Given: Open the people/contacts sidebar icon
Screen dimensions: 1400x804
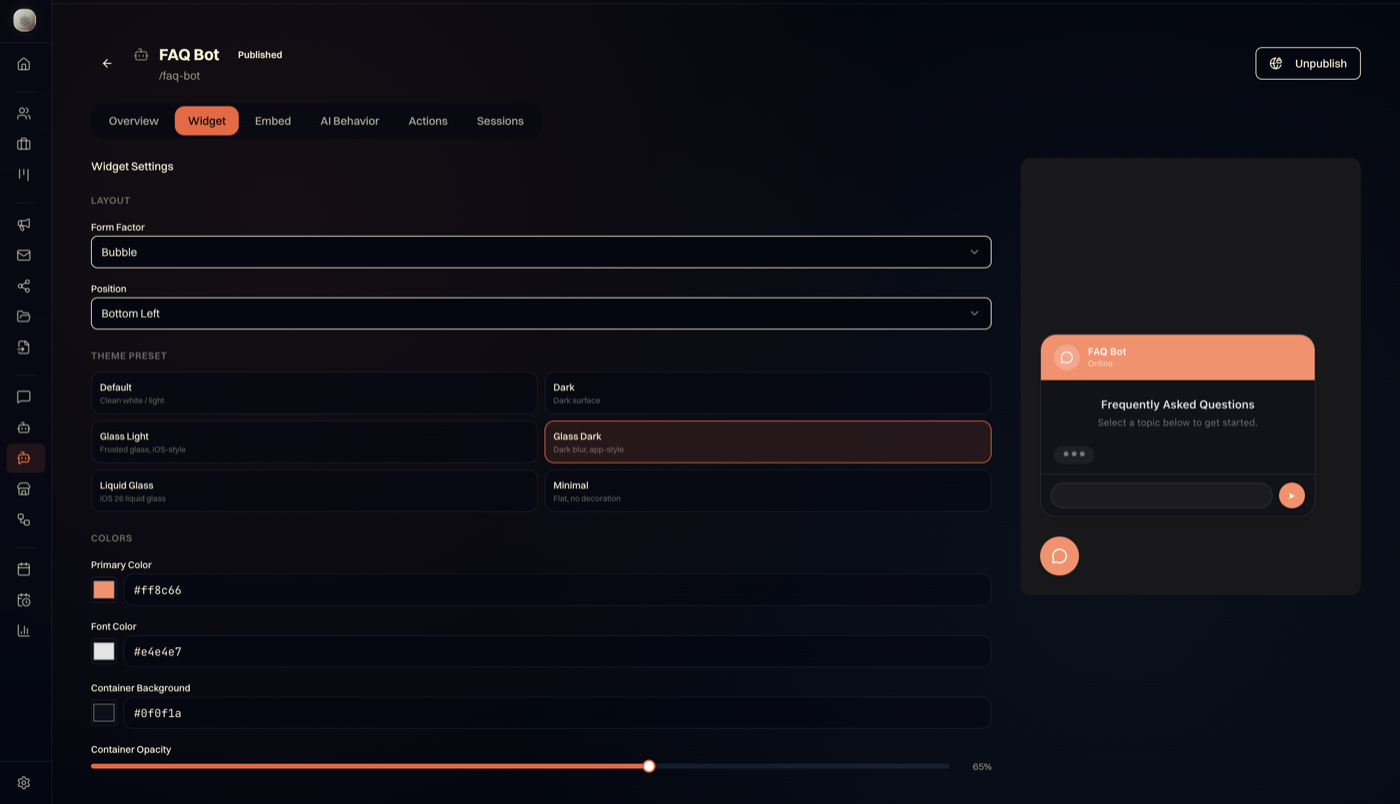Looking at the screenshot, I should [24, 113].
